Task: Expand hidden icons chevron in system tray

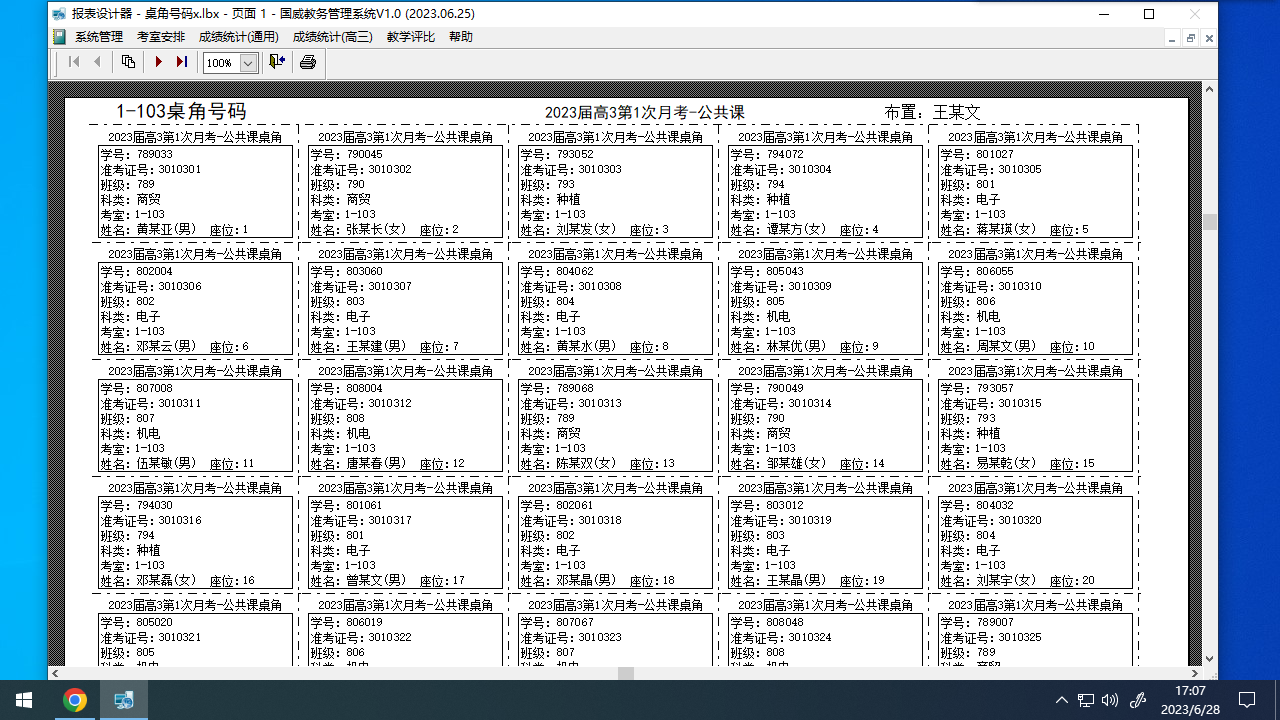Action: 1062,699
